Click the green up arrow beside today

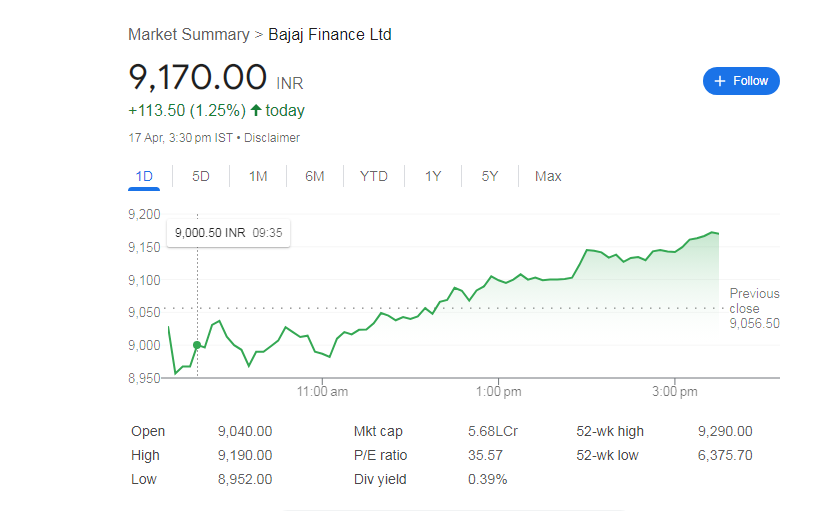pos(256,110)
